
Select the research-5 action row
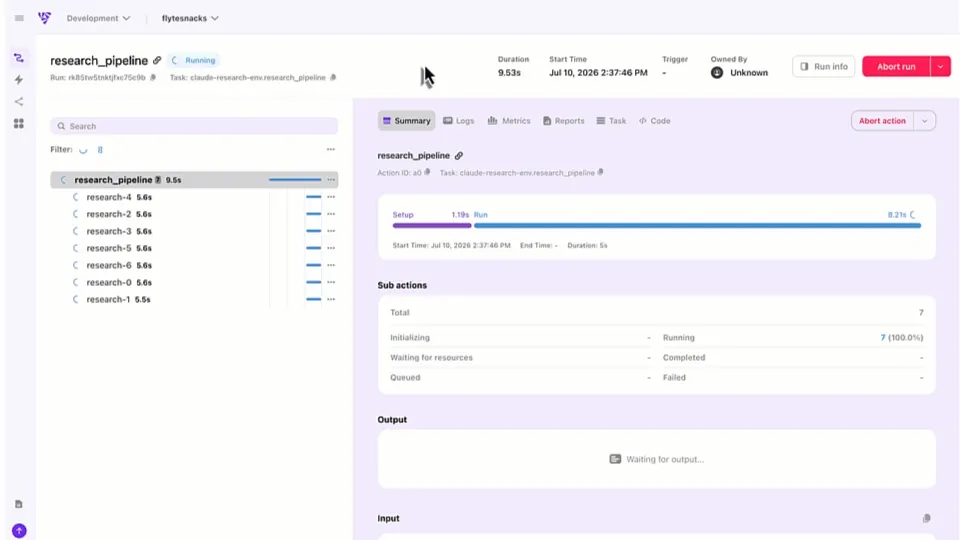pyautogui.click(x=194, y=249)
